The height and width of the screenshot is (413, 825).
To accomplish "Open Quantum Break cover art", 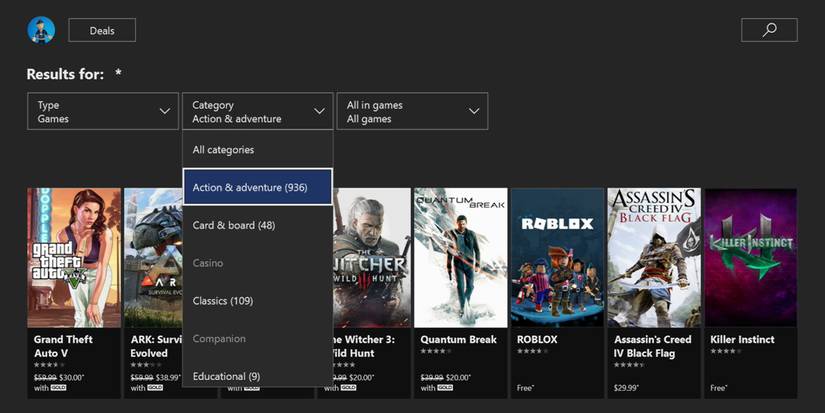I will pyautogui.click(x=461, y=258).
